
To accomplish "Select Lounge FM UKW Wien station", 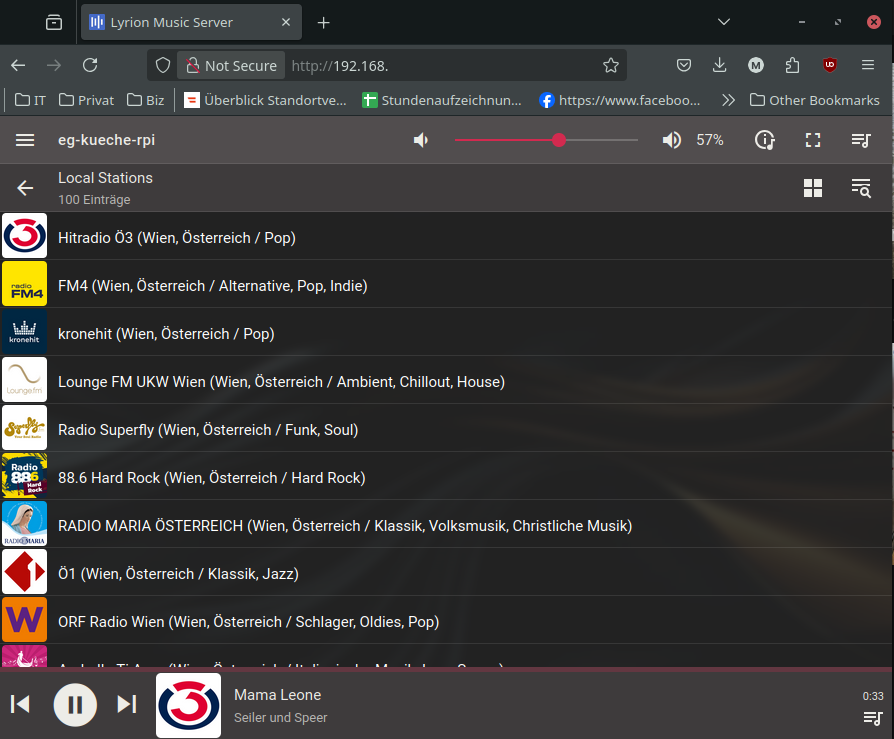I will click(x=446, y=380).
